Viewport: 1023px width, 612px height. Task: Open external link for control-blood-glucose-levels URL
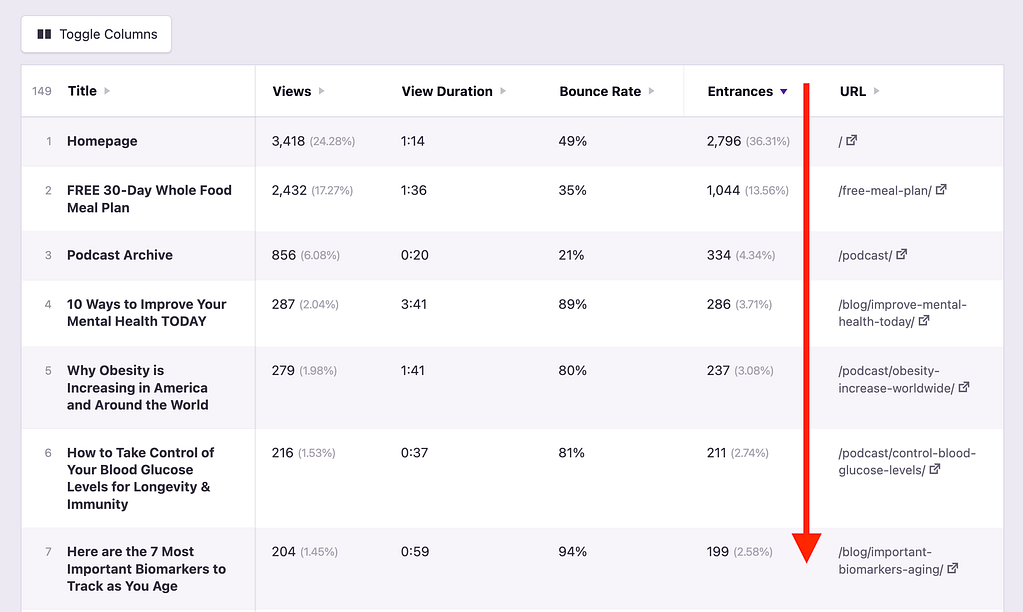coord(934,470)
